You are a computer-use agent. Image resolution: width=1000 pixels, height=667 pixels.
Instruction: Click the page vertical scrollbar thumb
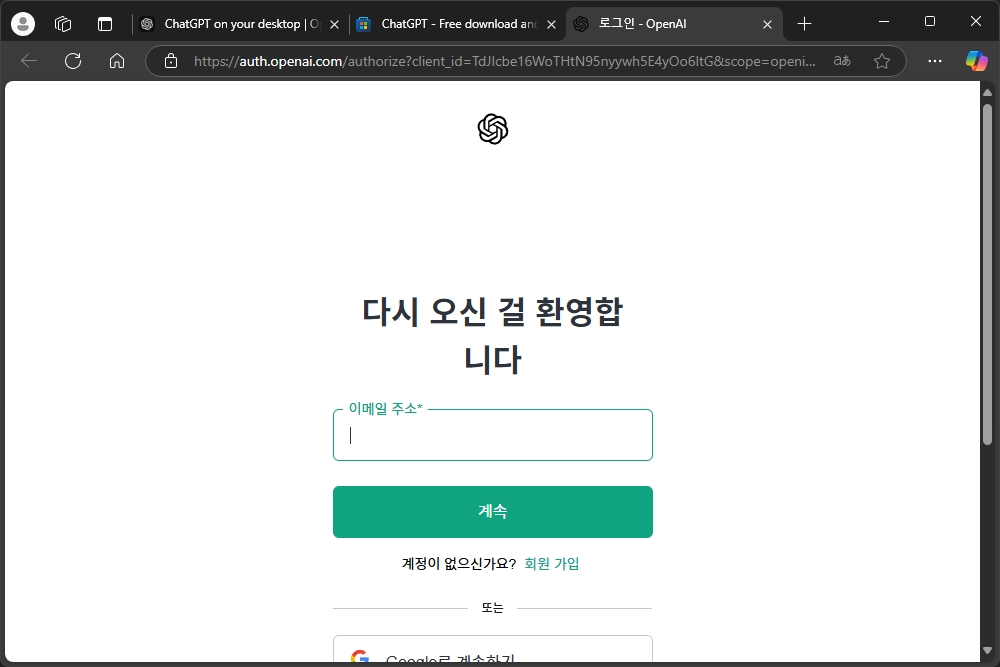[x=987, y=274]
